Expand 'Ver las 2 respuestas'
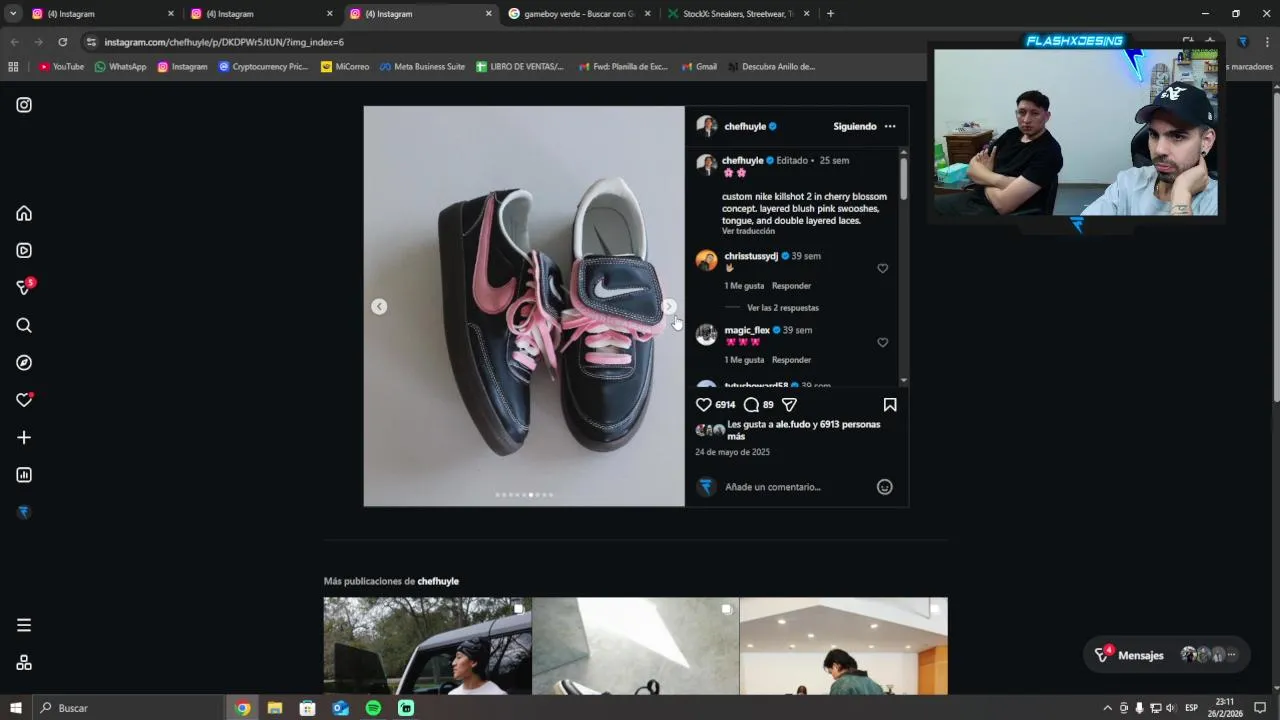1280x720 pixels. tap(783, 308)
